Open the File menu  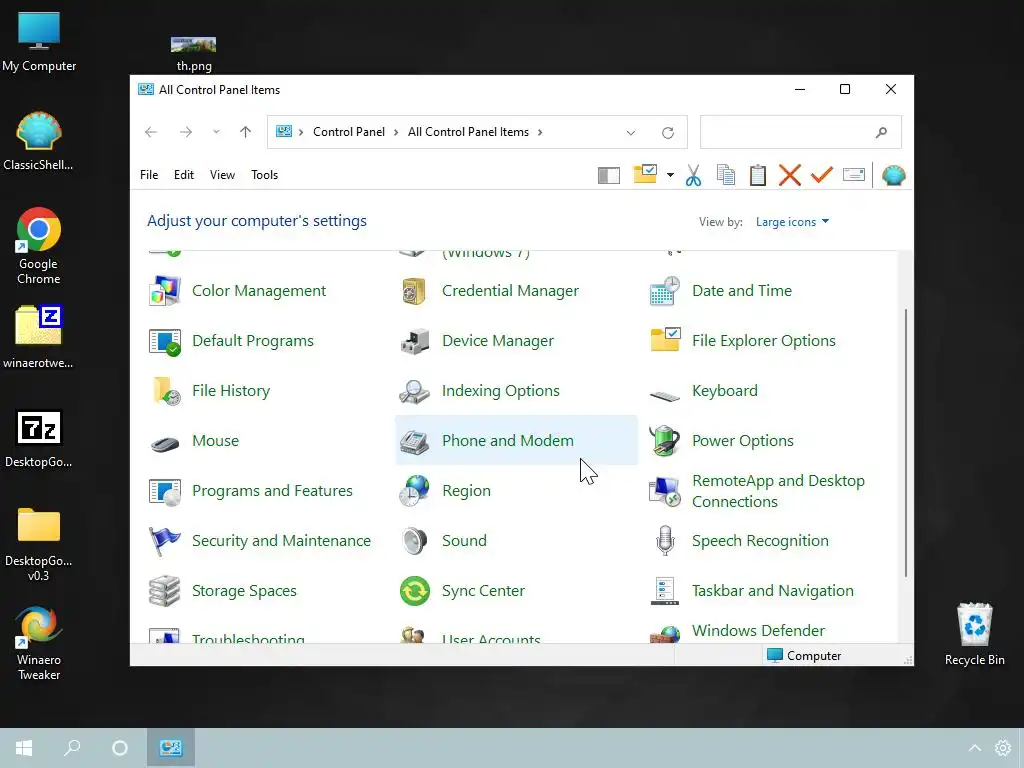(x=149, y=175)
